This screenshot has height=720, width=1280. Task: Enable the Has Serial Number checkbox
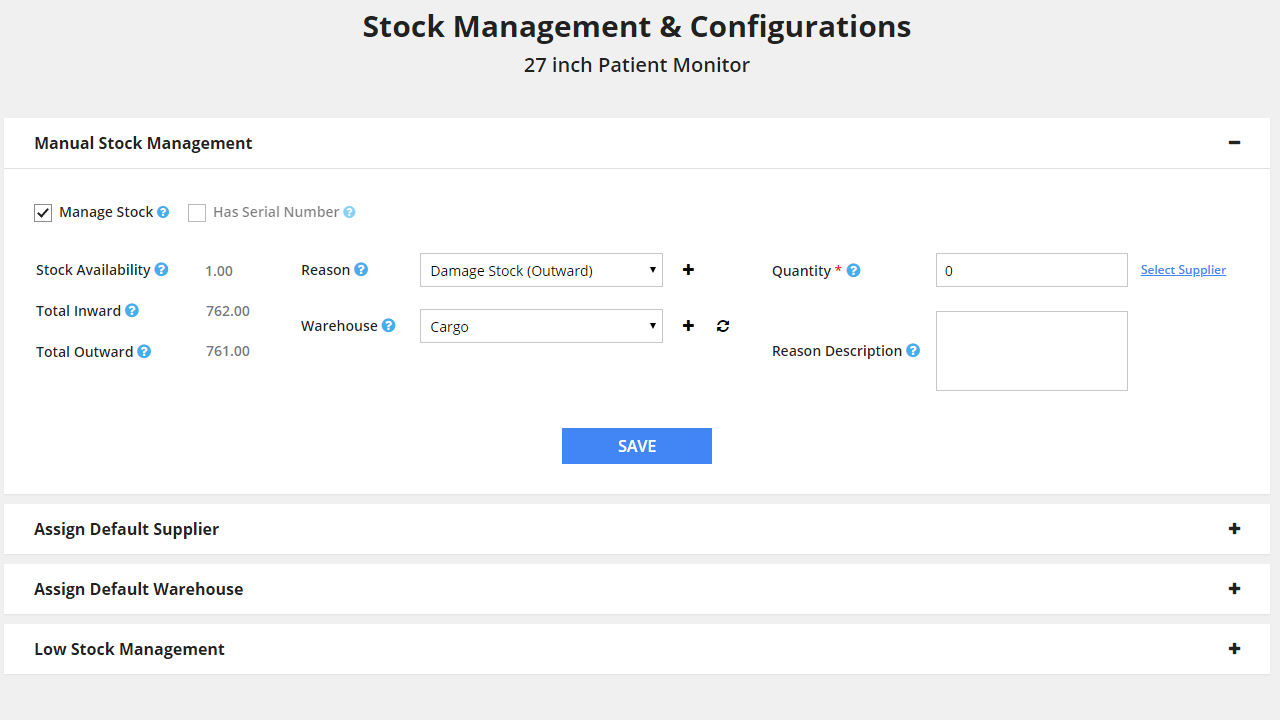click(197, 213)
